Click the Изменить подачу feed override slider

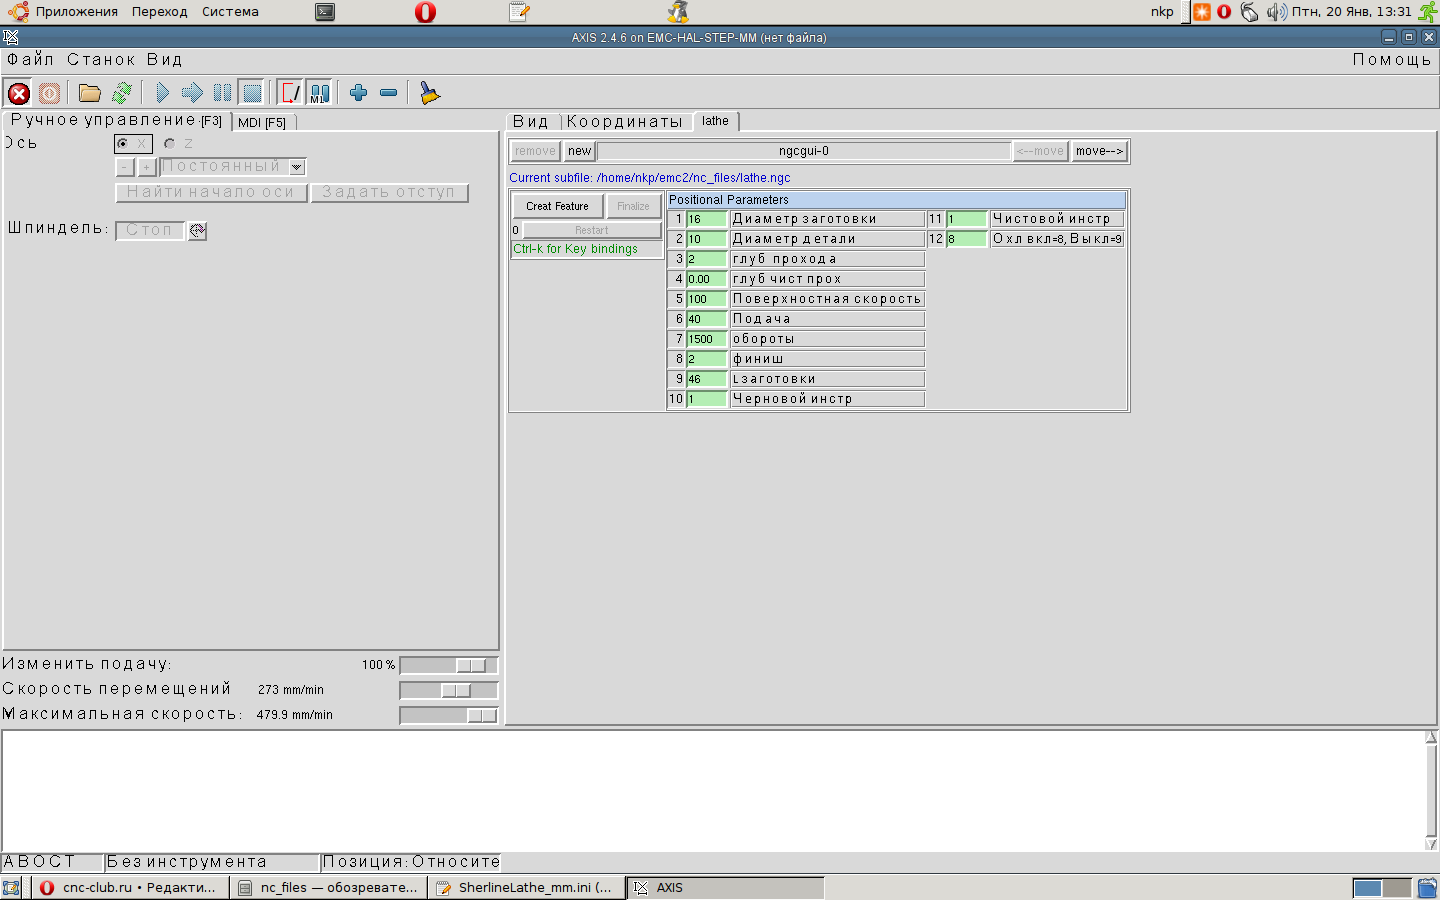(448, 665)
